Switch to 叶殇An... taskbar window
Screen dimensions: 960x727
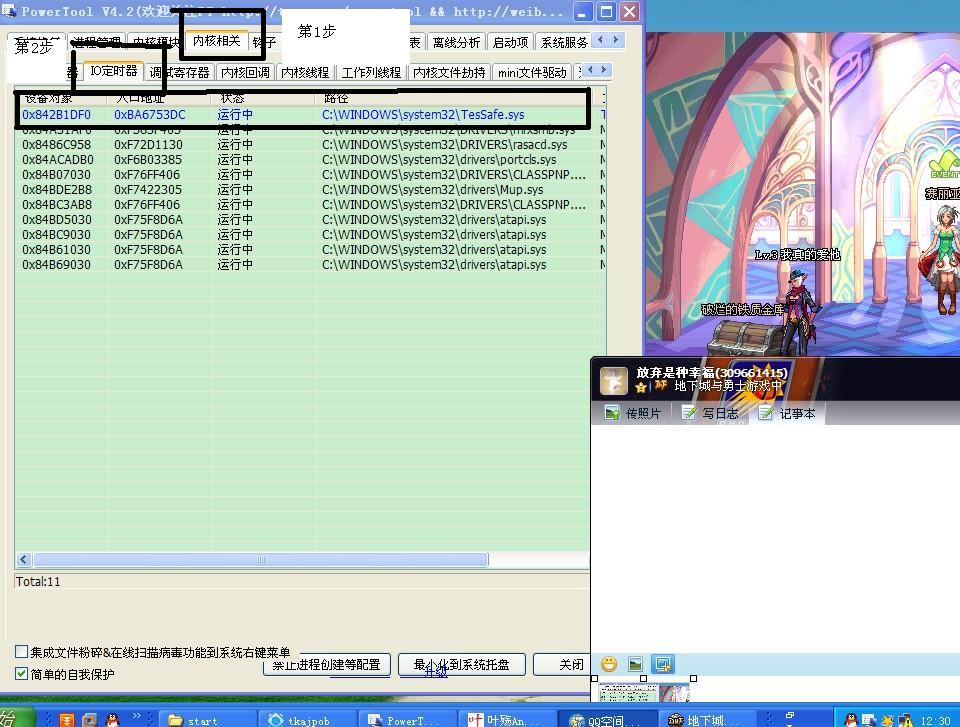point(508,720)
